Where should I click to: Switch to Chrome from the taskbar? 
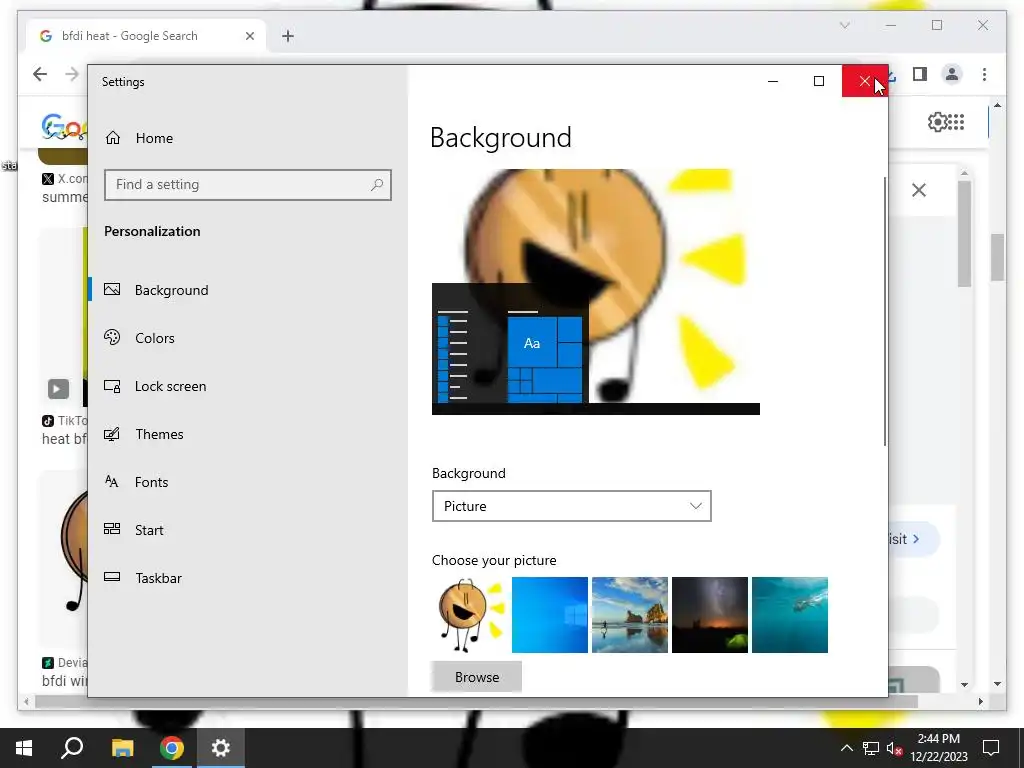tap(172, 748)
